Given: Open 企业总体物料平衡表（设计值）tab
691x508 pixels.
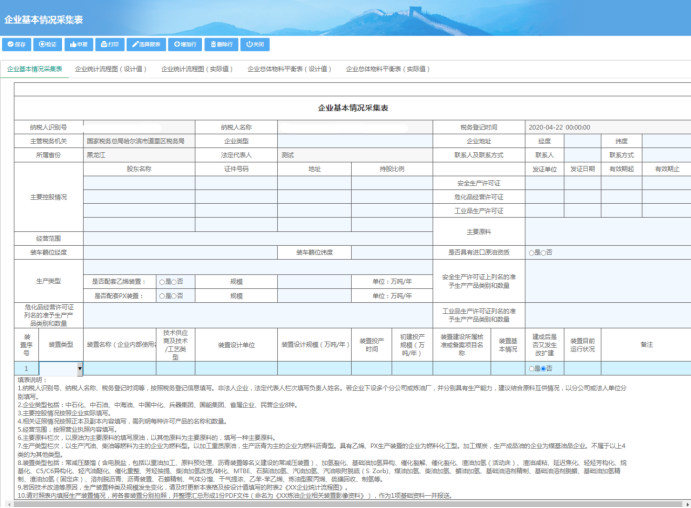Looking at the screenshot, I should [x=289, y=70].
